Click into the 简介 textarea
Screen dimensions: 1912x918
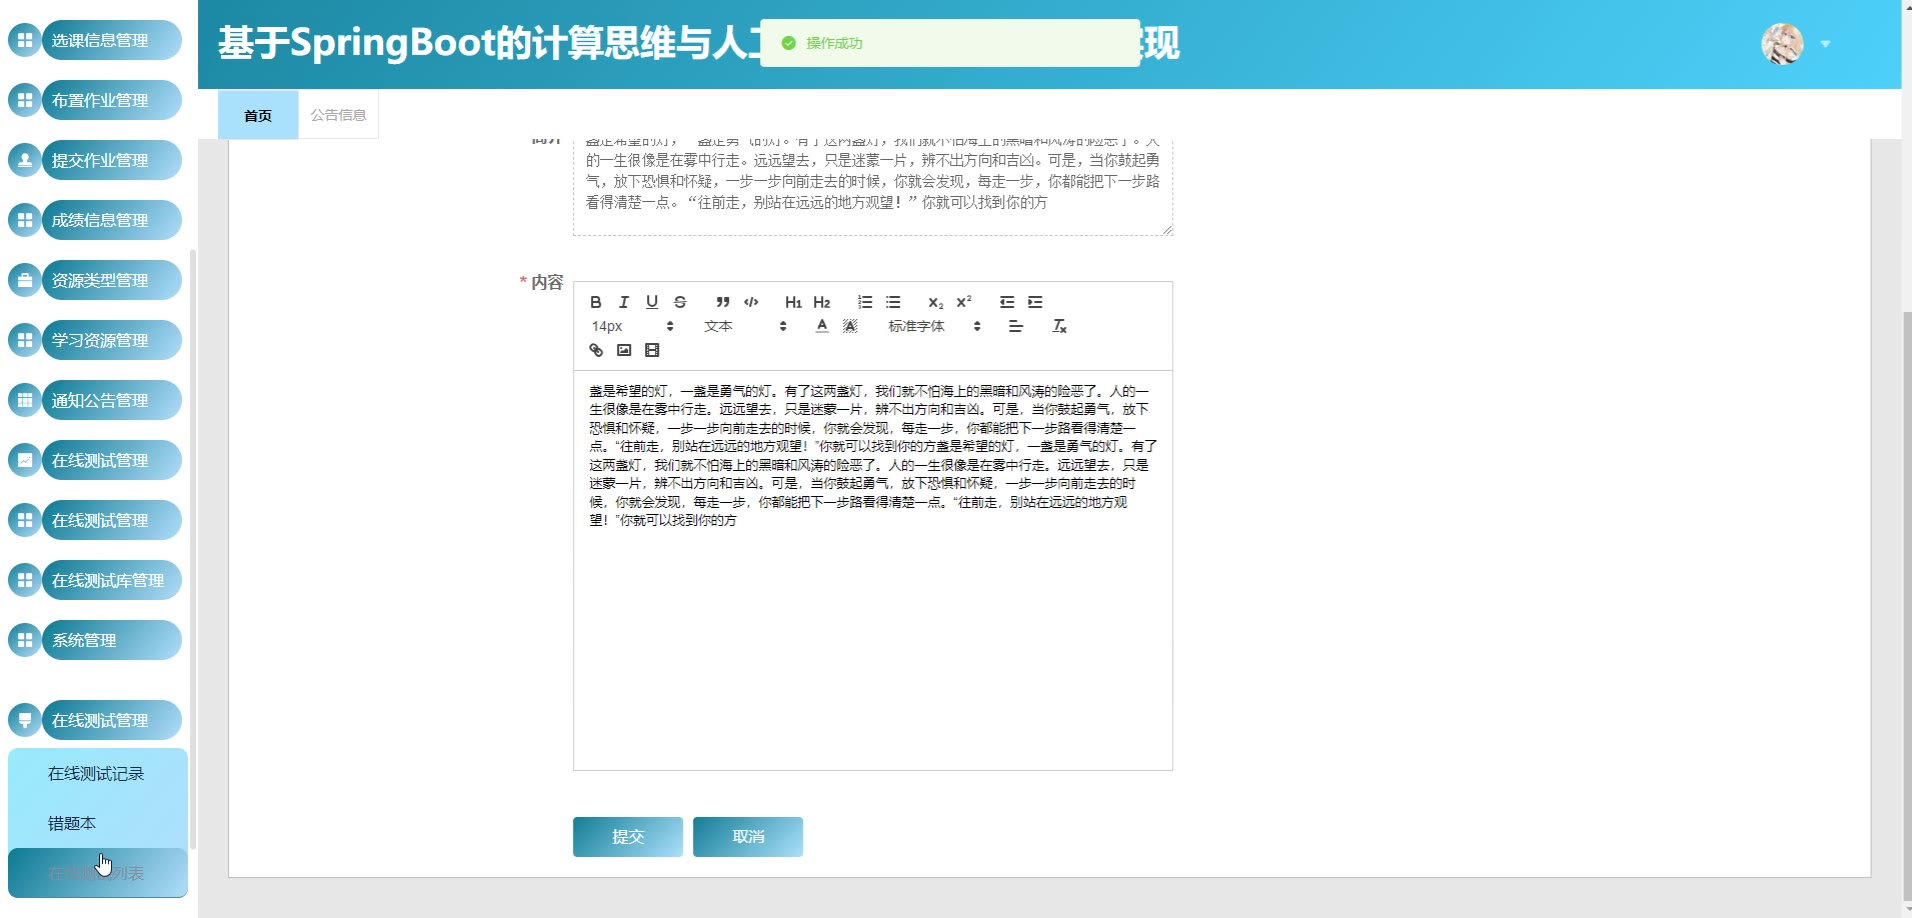[x=873, y=187]
